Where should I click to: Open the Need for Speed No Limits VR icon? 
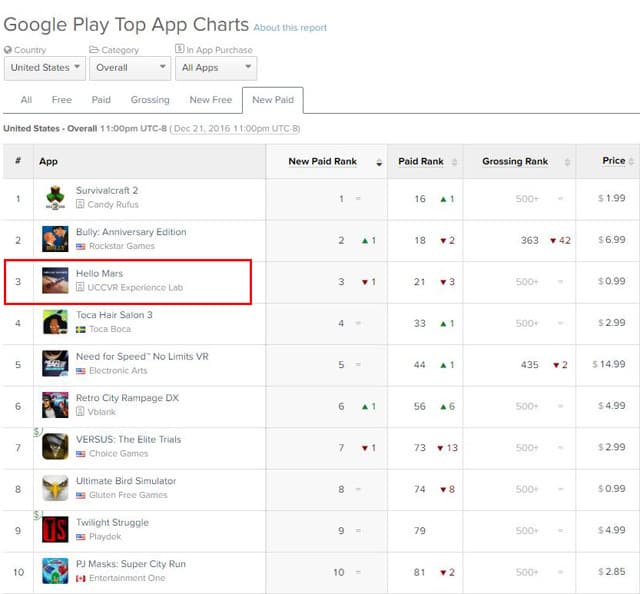(55, 364)
